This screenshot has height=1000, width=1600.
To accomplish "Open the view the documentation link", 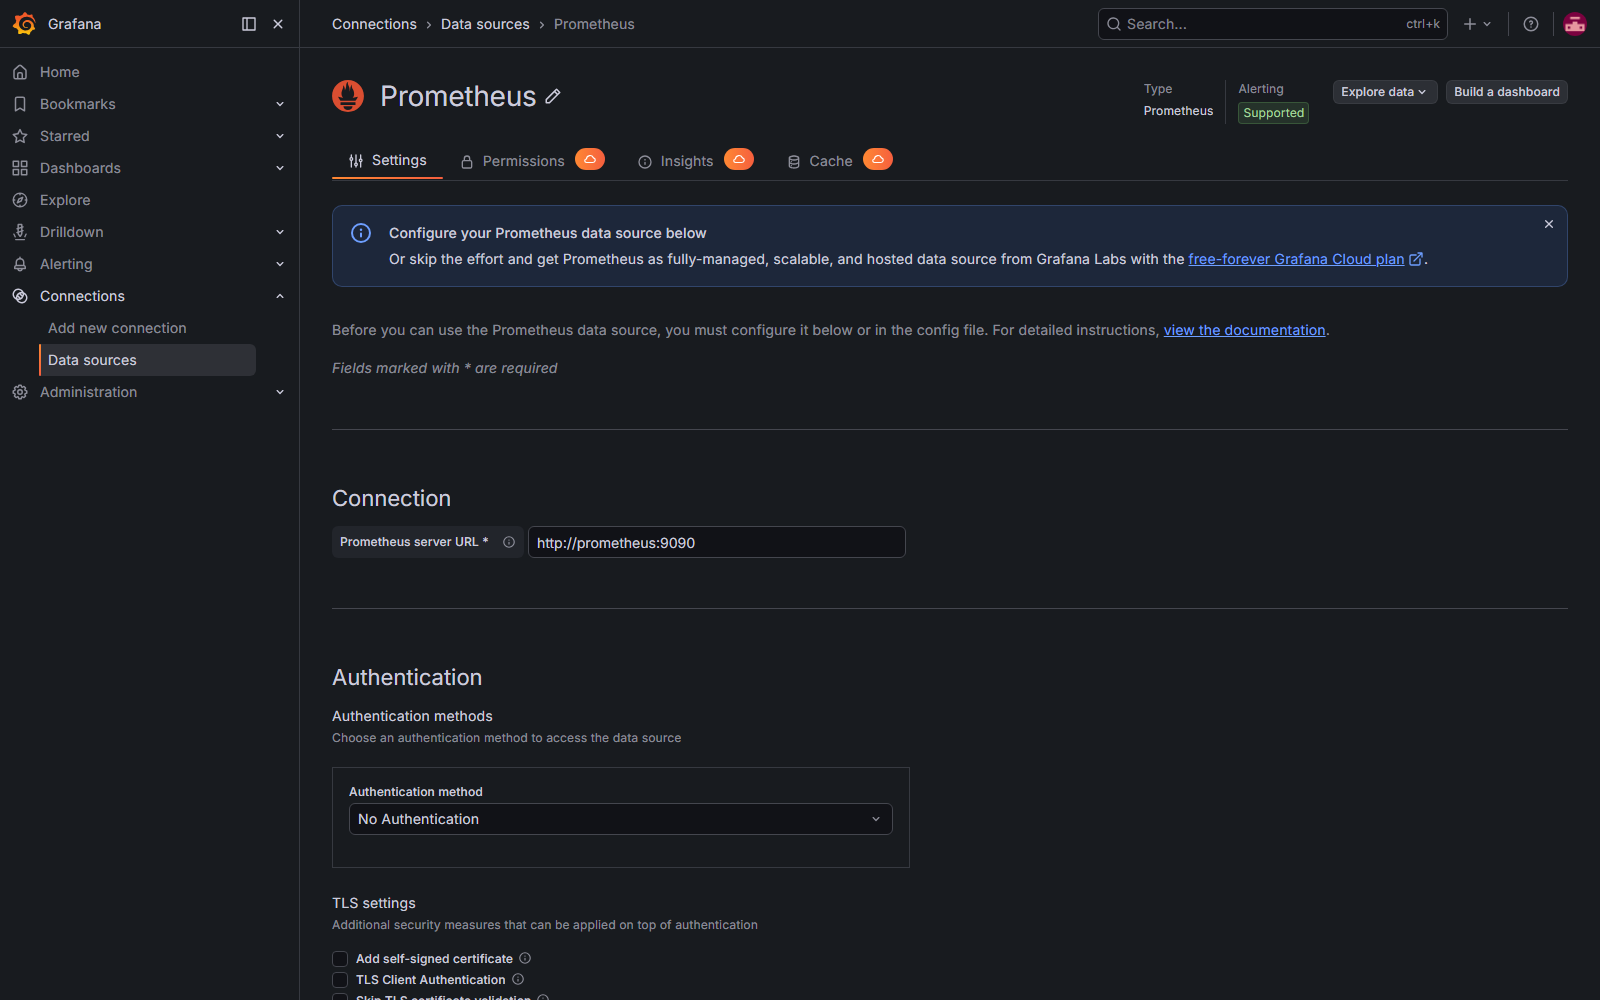I will [x=1244, y=330].
